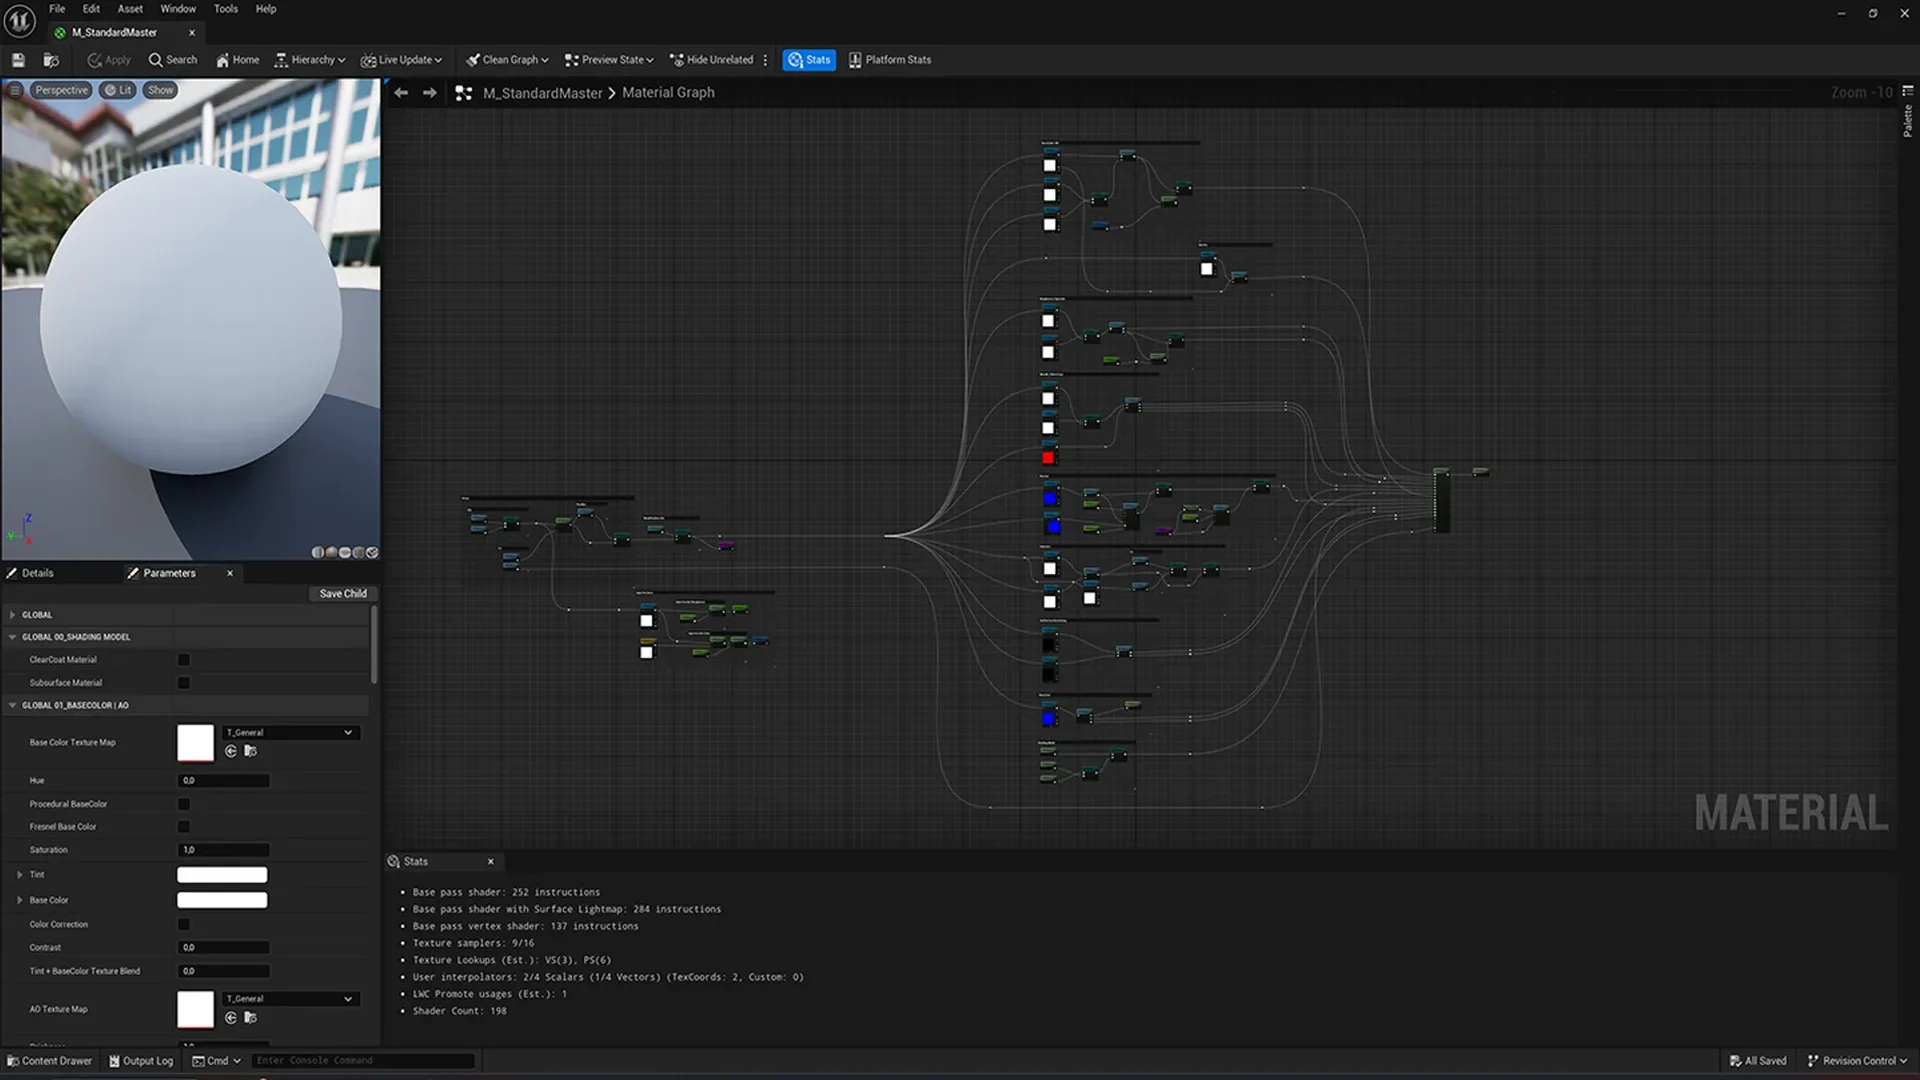Save the material asset

(x=17, y=59)
